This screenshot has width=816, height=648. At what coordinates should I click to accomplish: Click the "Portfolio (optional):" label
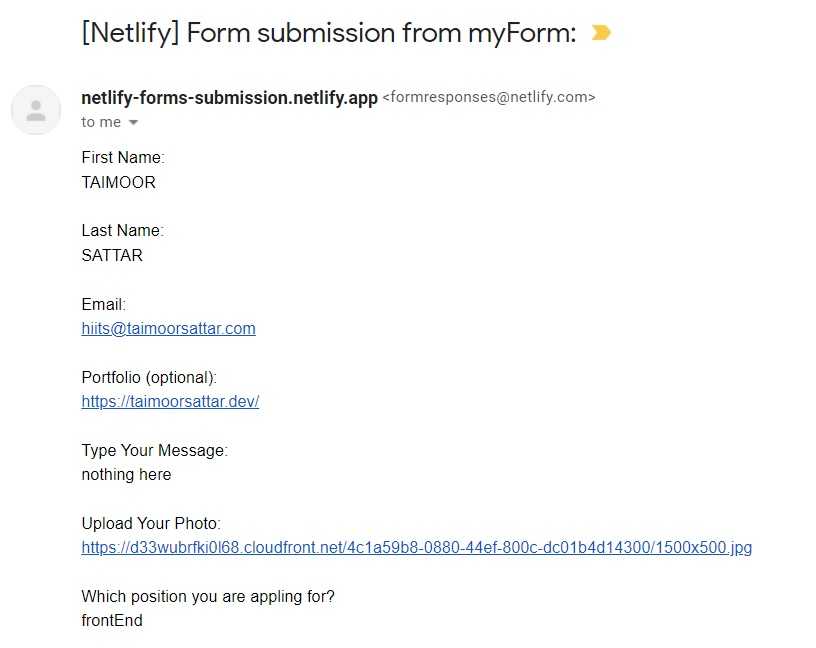[x=149, y=377]
